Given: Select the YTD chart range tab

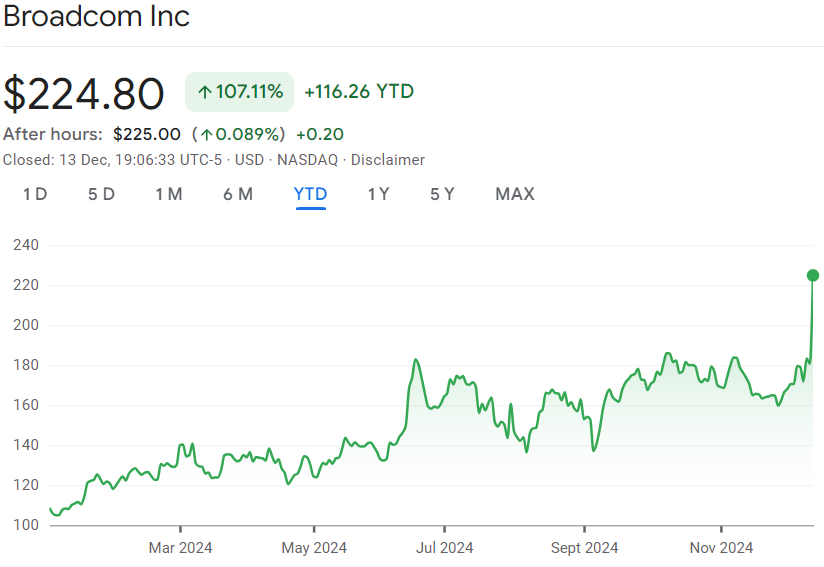Looking at the screenshot, I should (311, 194).
